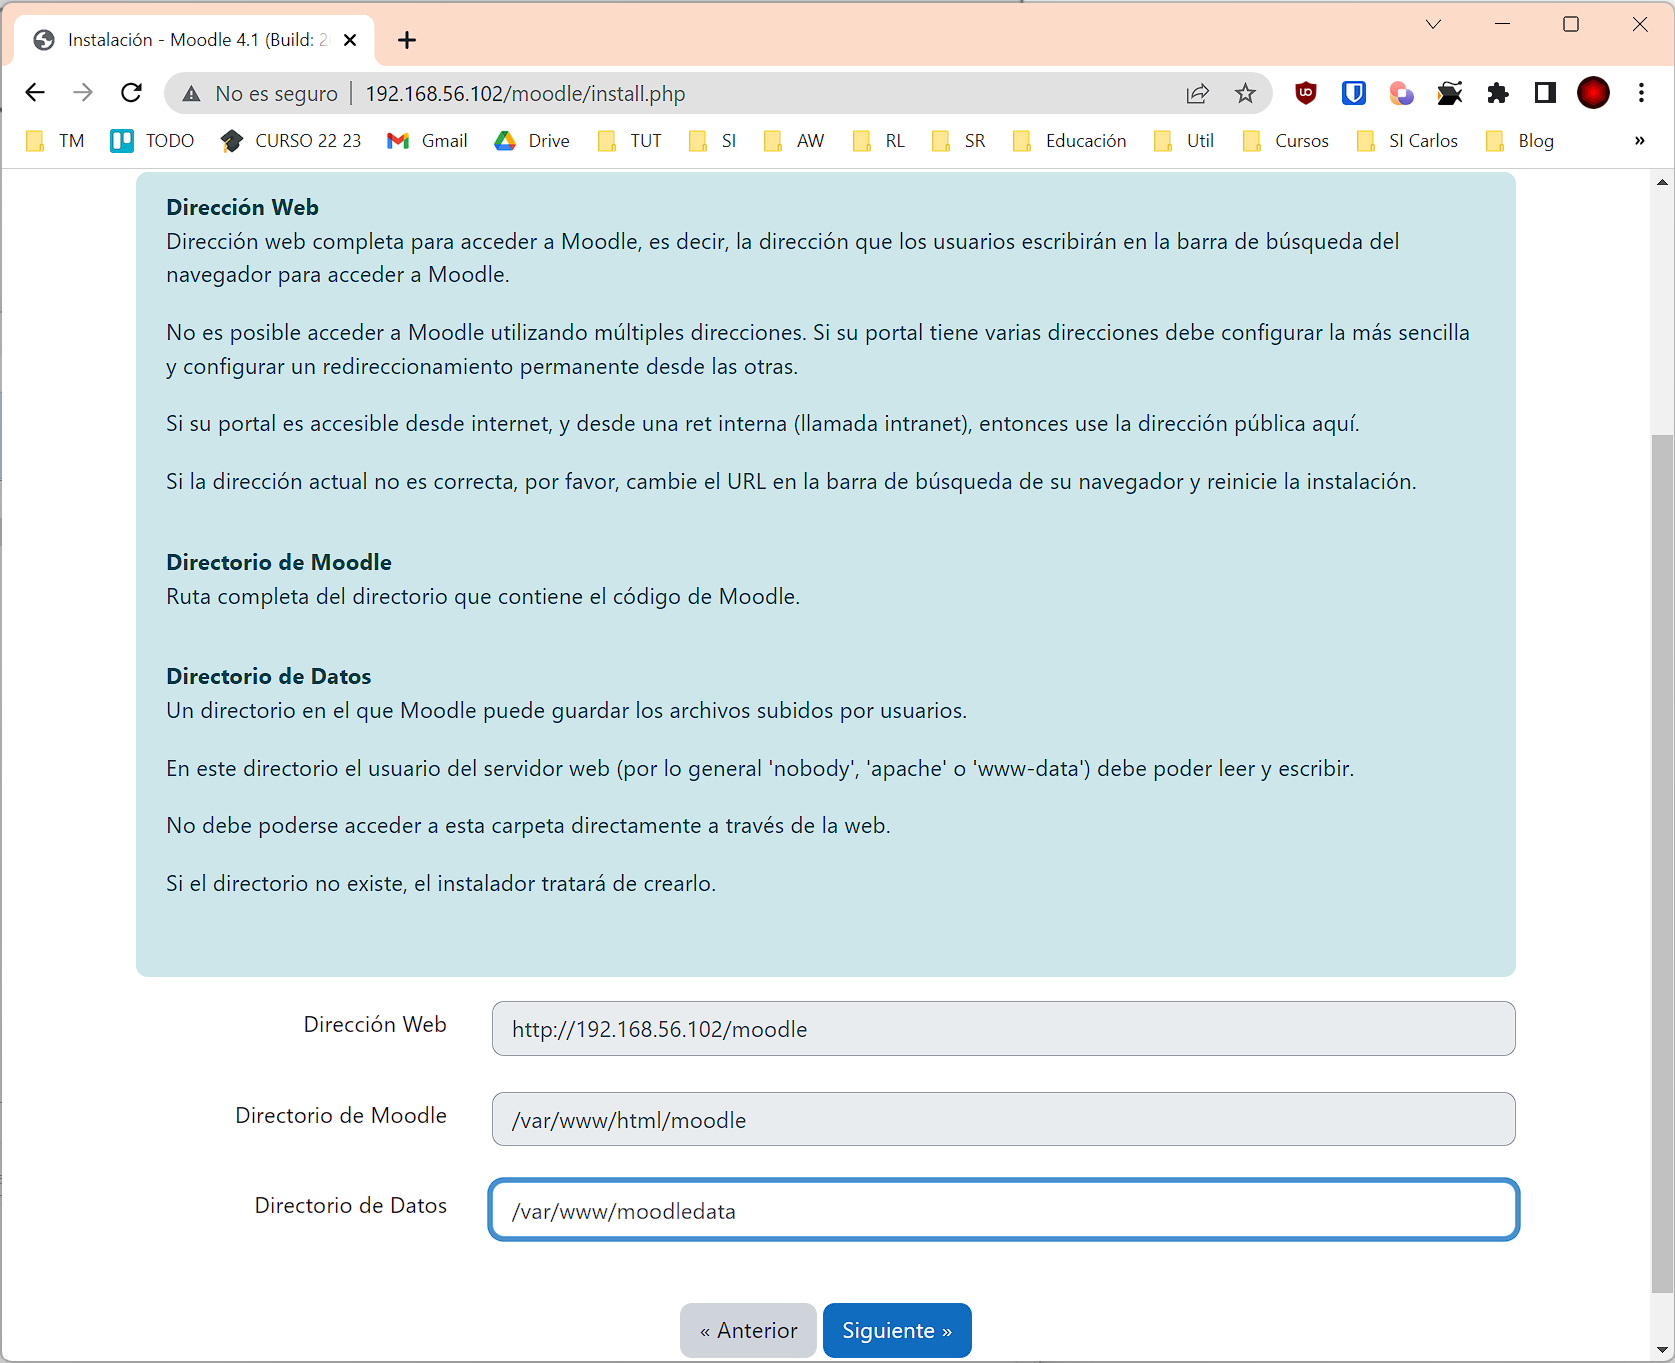Open the TUT bookmark folder
1675x1363 pixels.
tap(630, 141)
